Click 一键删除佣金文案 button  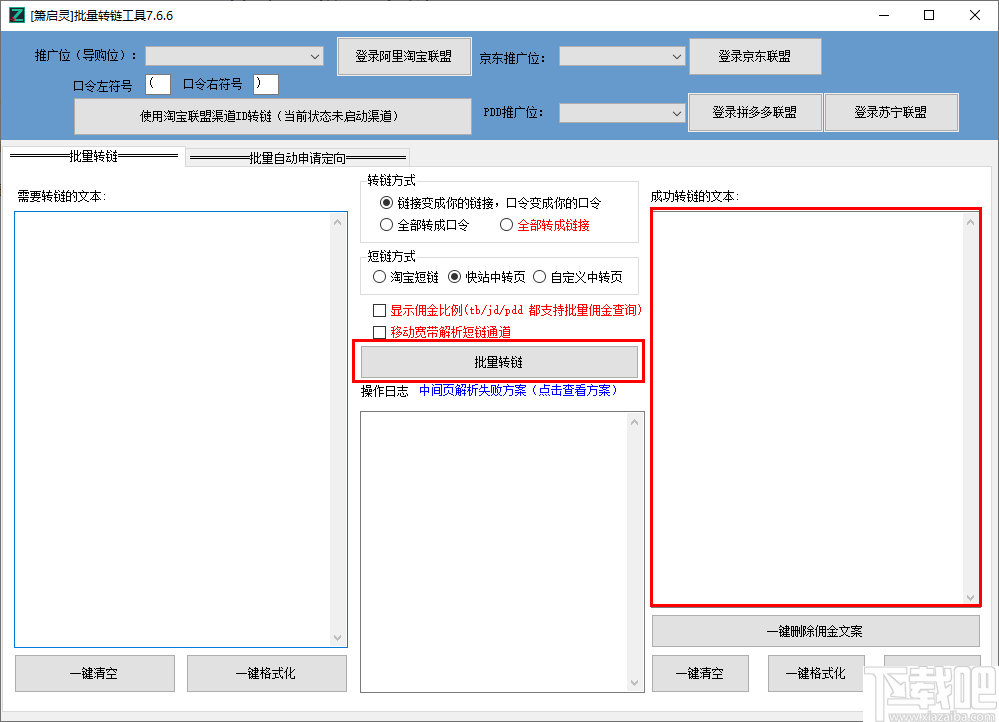[815, 630]
